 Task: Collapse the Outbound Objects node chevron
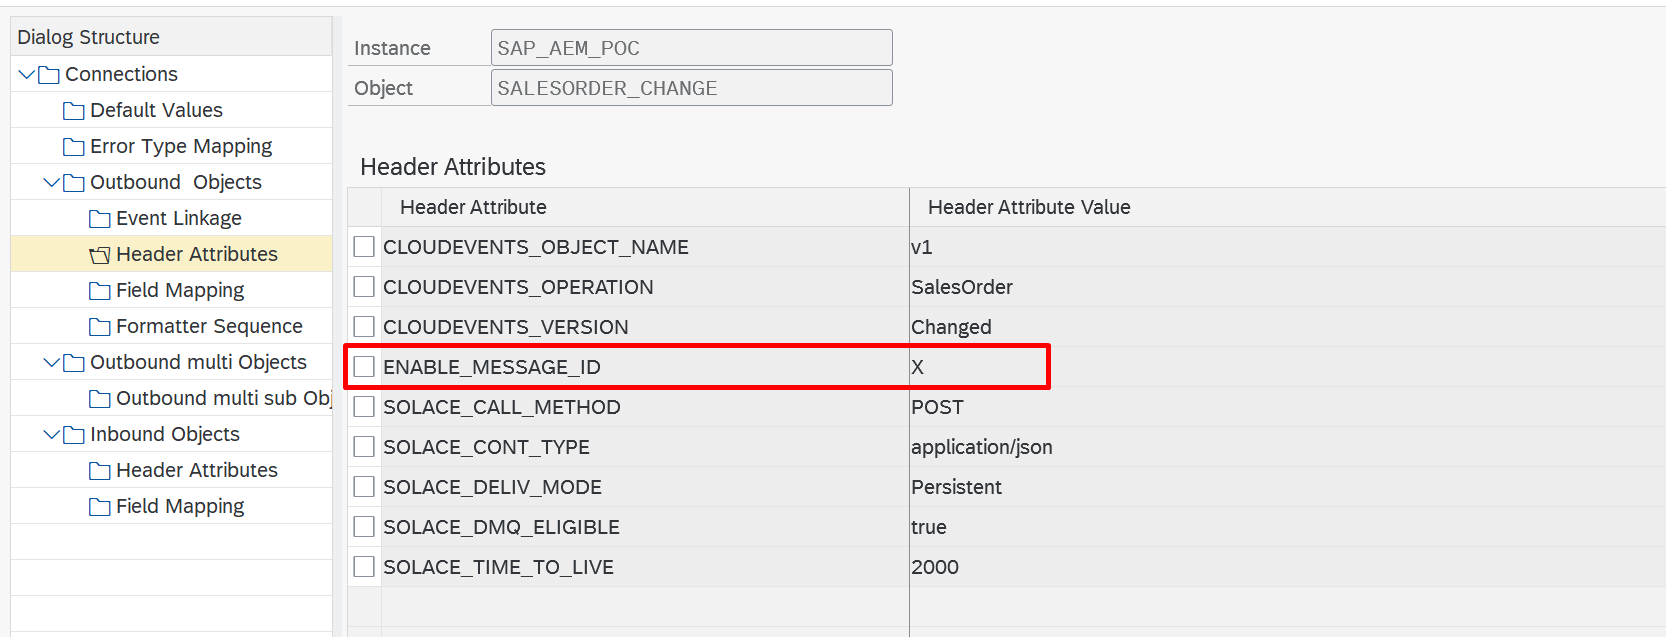point(52,182)
